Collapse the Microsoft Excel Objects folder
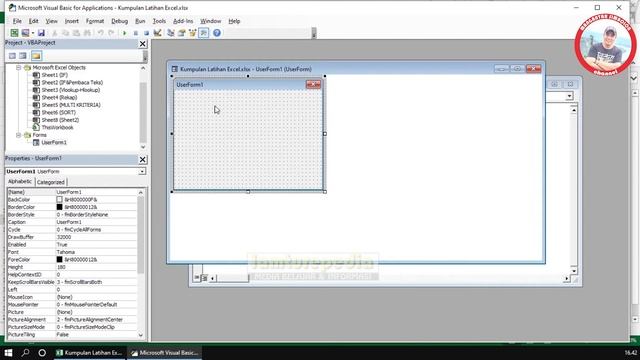Screen dimensions: 640x360 tap(18, 68)
